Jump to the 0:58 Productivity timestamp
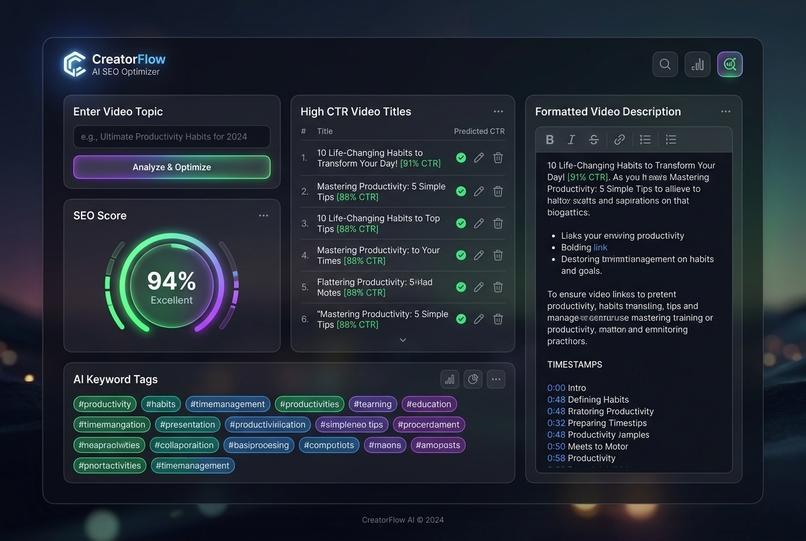Screen dimensions: 806x541 (581, 458)
